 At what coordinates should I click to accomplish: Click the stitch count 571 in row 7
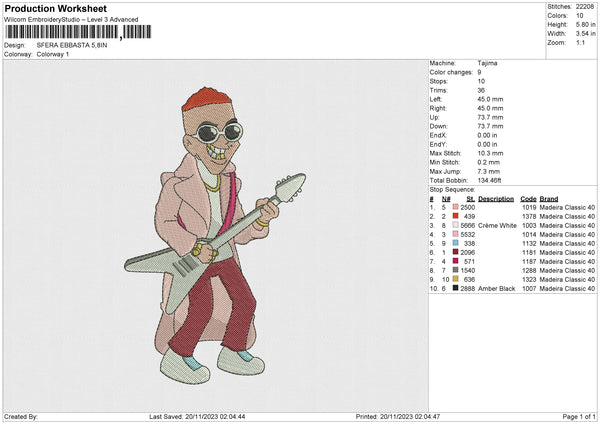coord(470,261)
